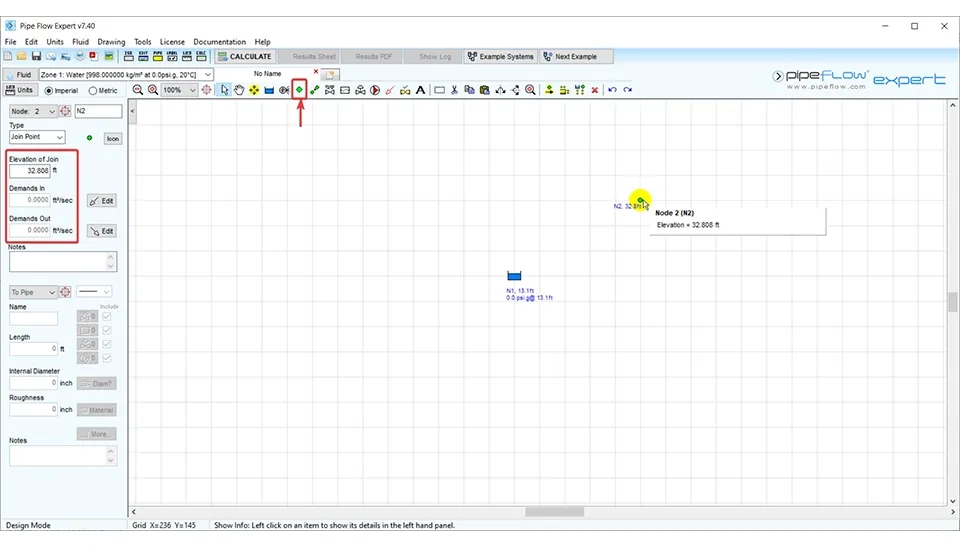
Task: Toggle the first Include checkbox
Action: click(x=107, y=316)
